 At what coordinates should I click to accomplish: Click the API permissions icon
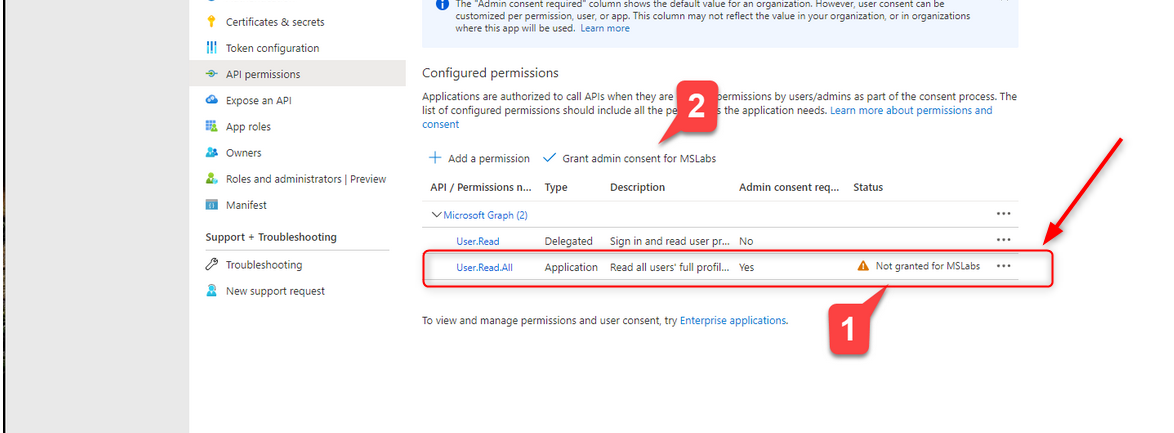tap(211, 74)
